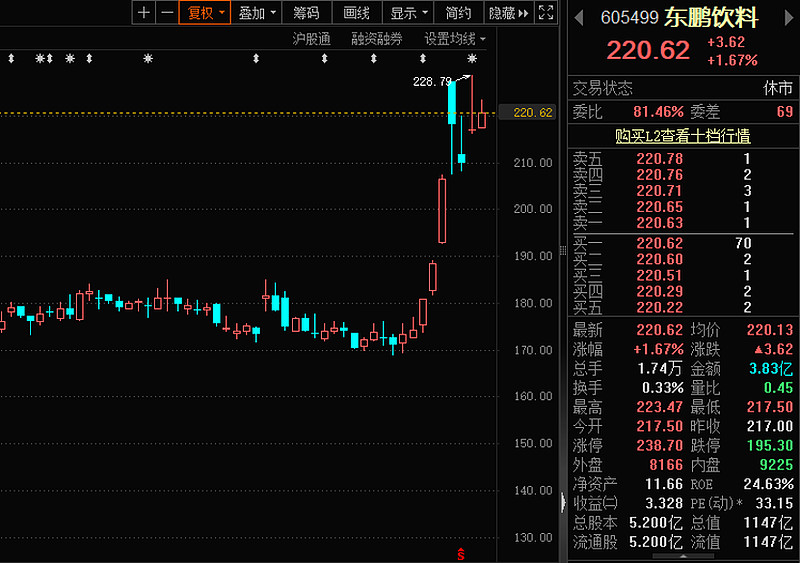Open the 显示 dropdown menu
800x563 pixels.
(408, 13)
